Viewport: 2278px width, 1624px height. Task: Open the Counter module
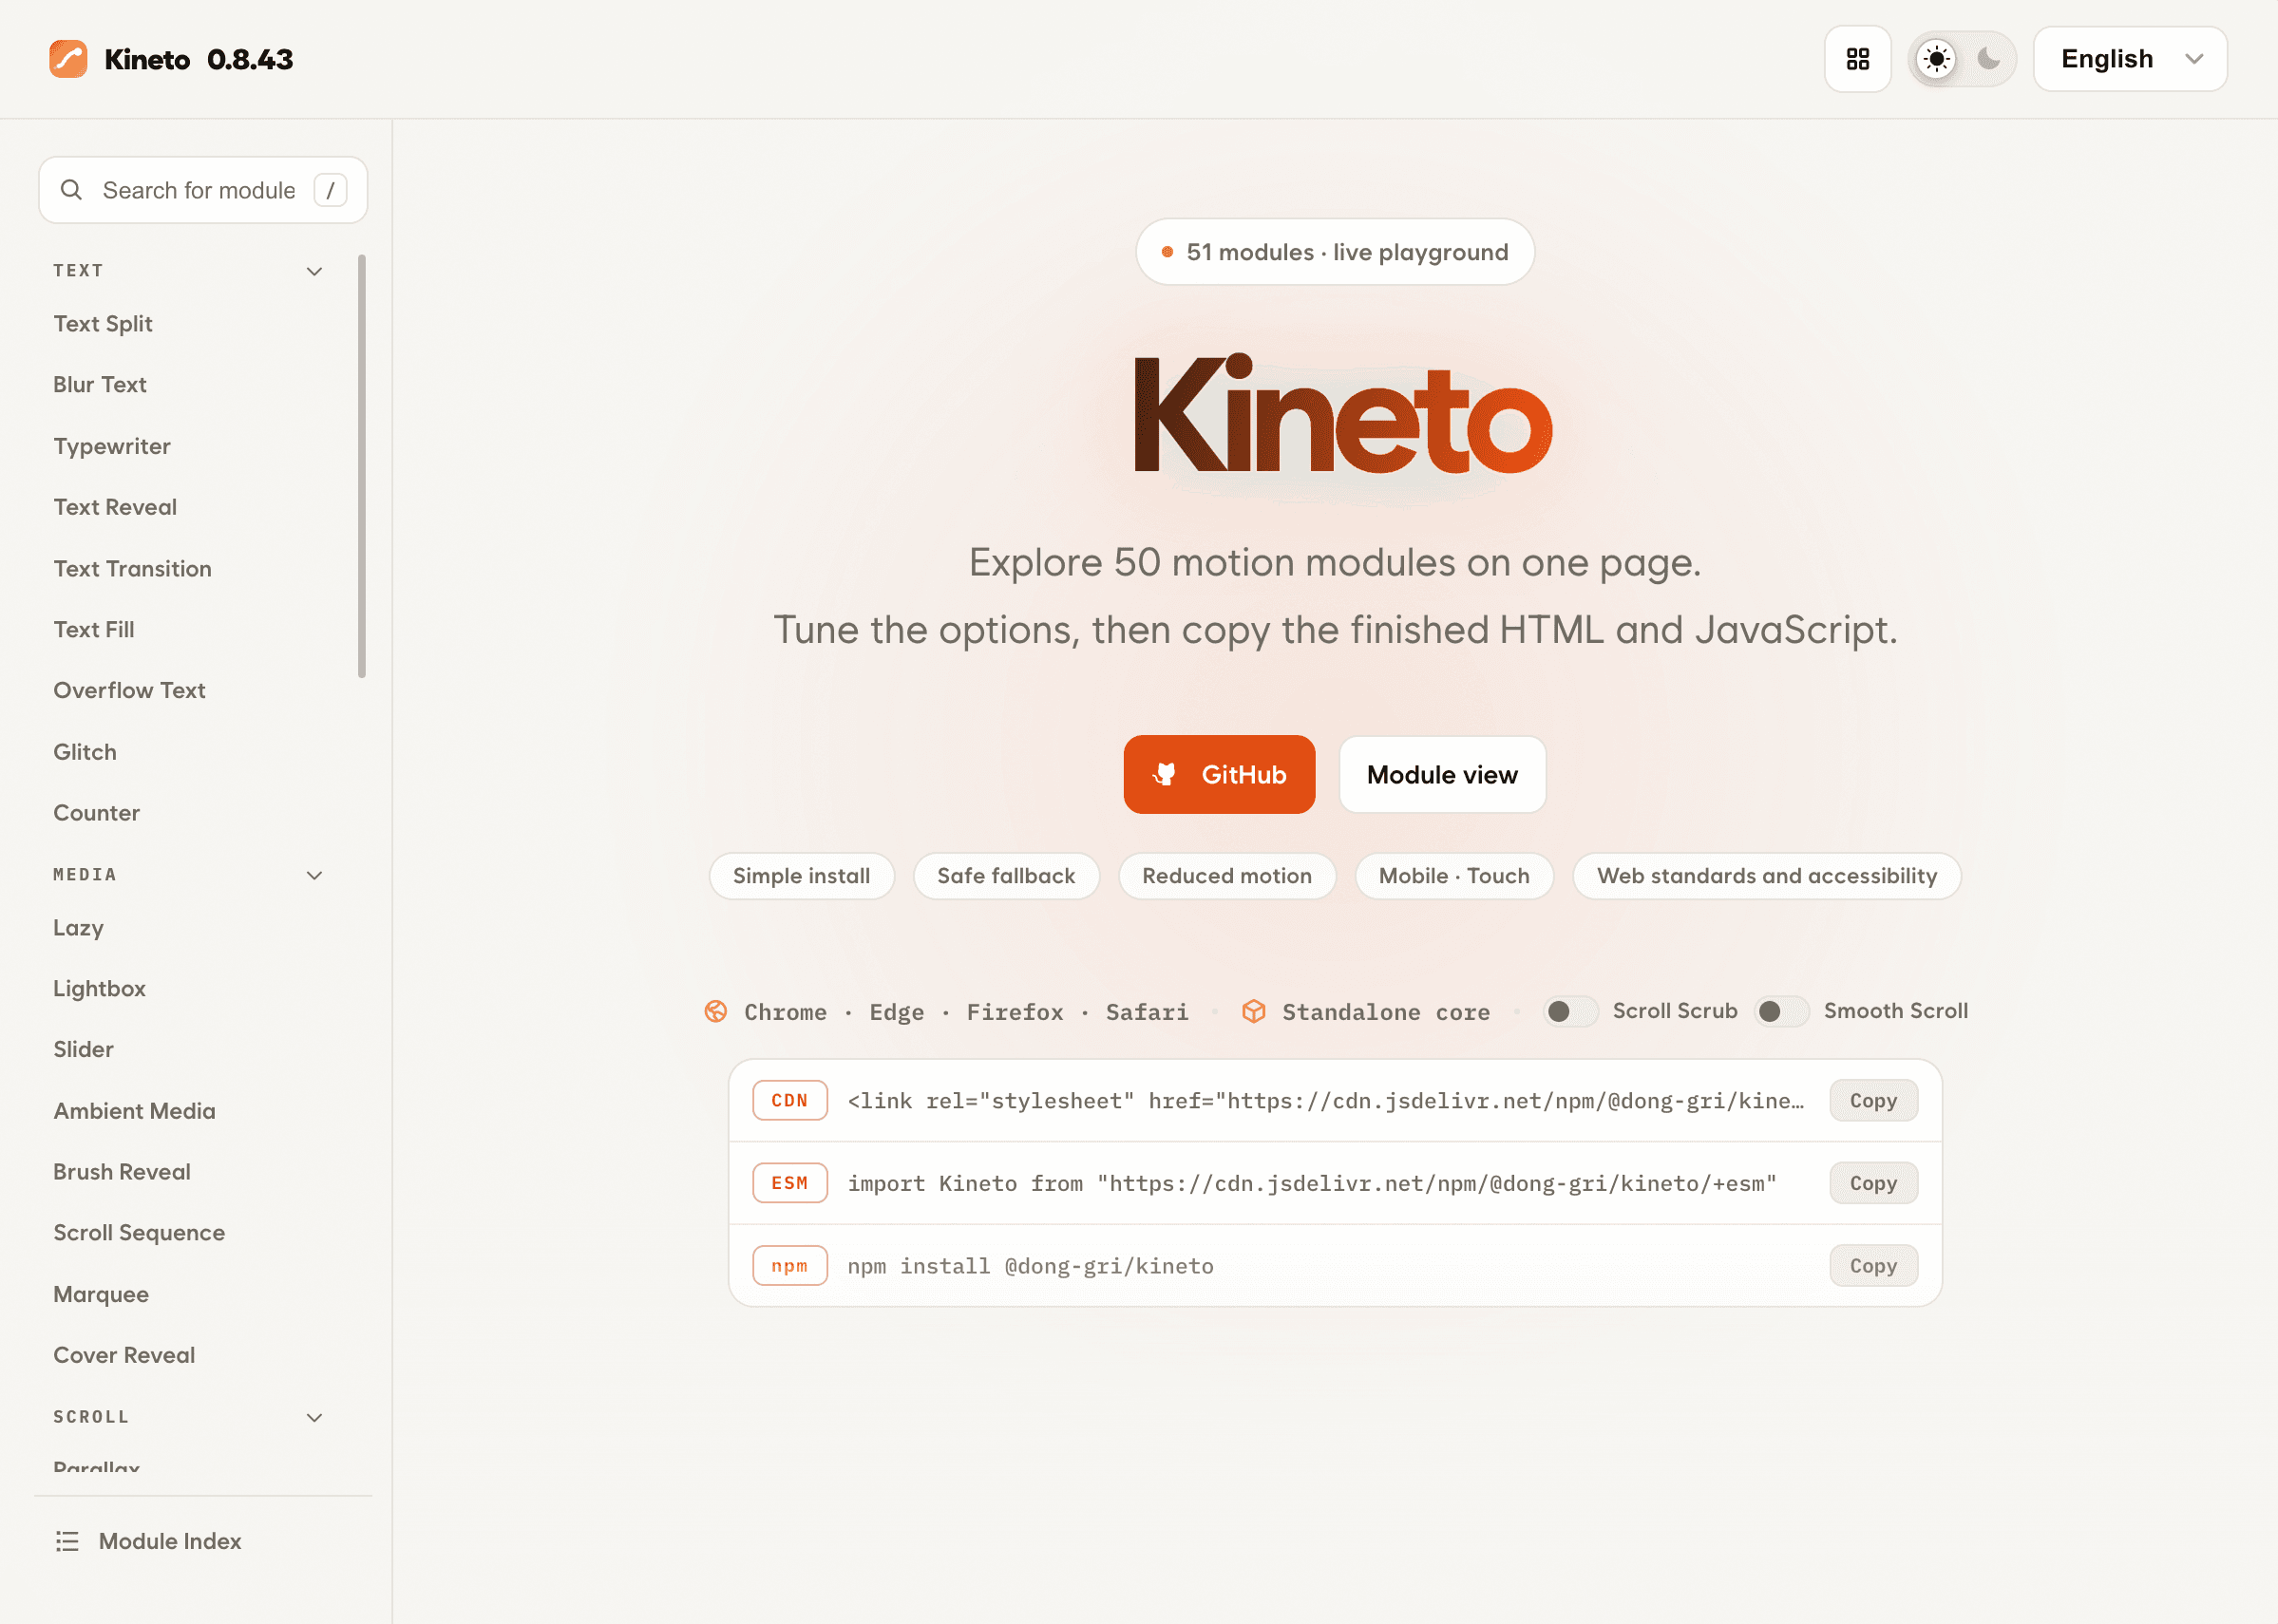(x=96, y=813)
